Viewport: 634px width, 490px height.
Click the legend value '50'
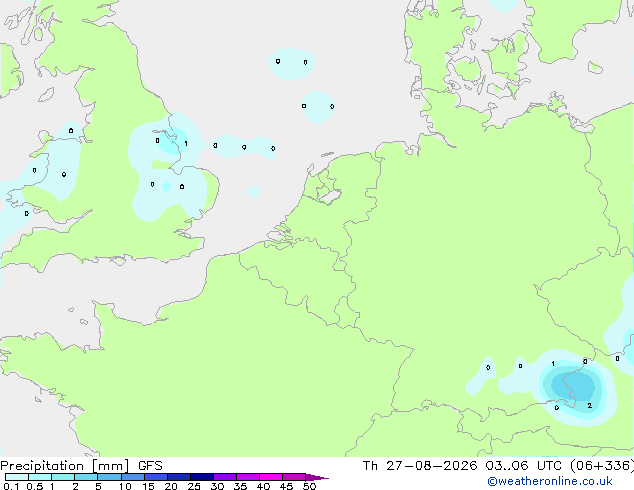click(309, 486)
